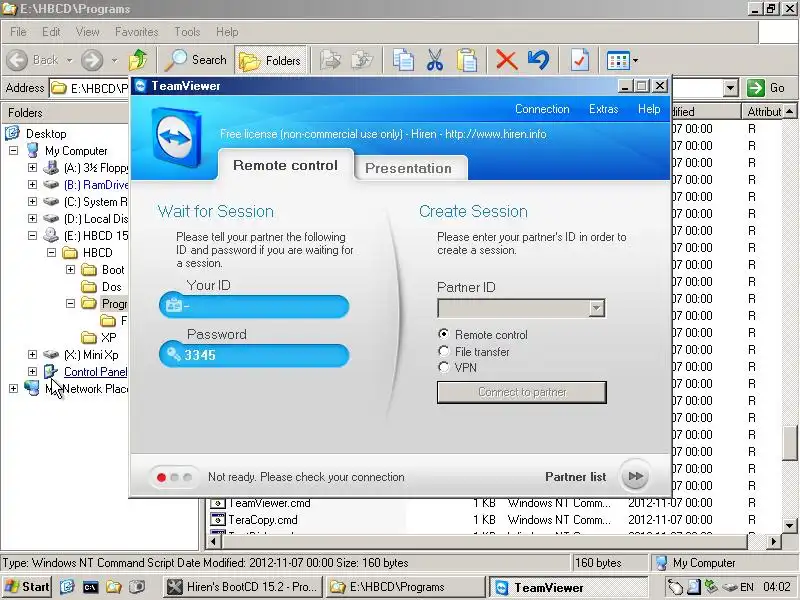Open Search in Explorer toolbar

tap(195, 60)
